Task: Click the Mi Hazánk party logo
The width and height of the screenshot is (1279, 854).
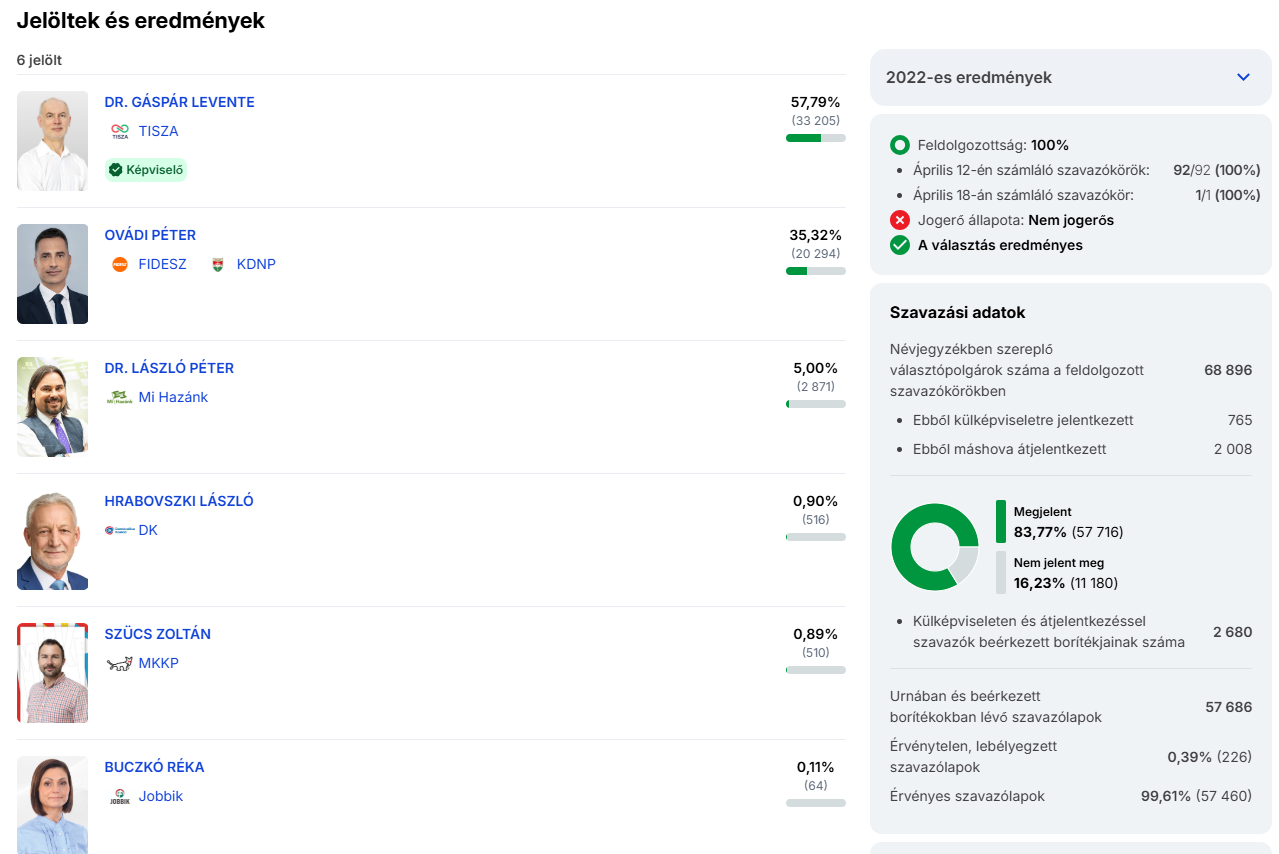Action: tap(120, 397)
